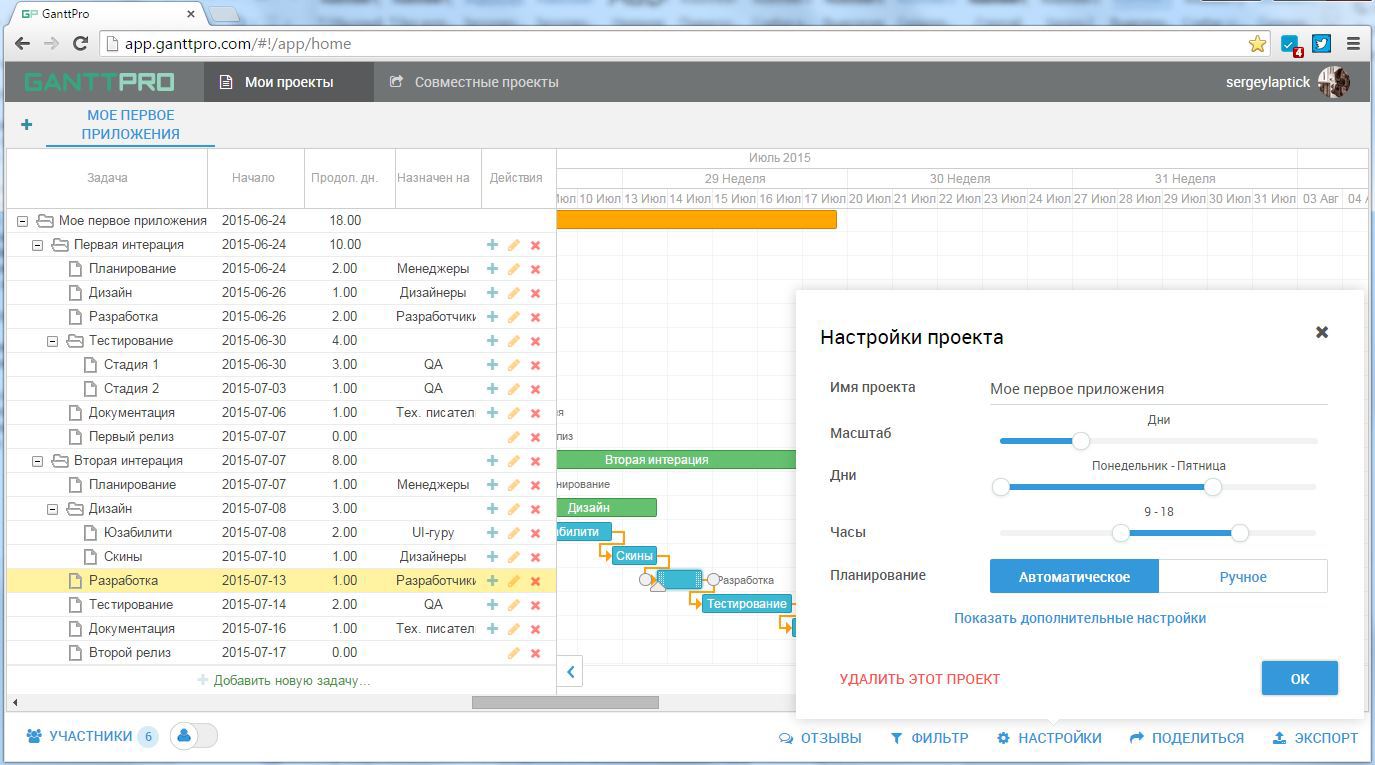Switch to Совместные проекты tab

(474, 82)
